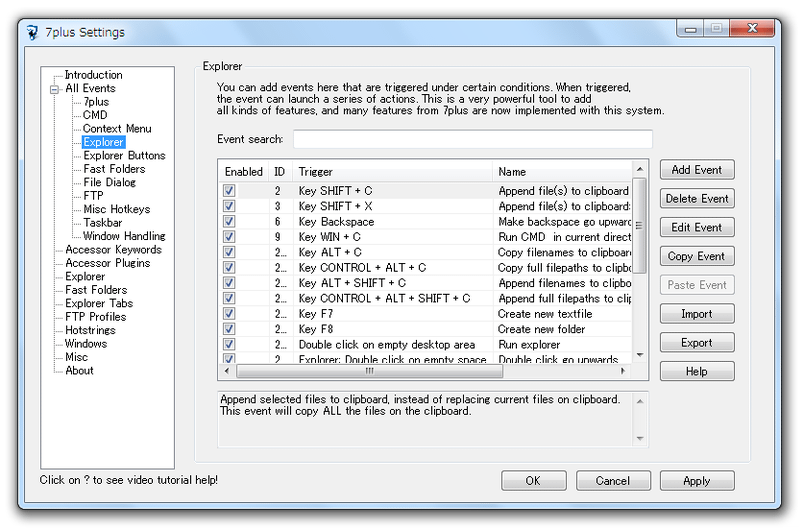Click the 7plus app icon in title bar
This screenshot has width=804, height=529.
point(32,32)
